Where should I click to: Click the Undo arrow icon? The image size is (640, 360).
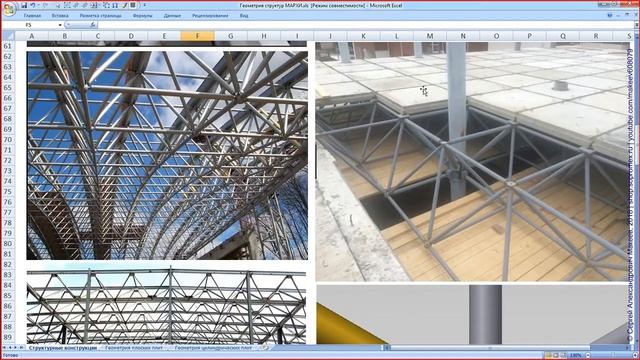[33, 5]
